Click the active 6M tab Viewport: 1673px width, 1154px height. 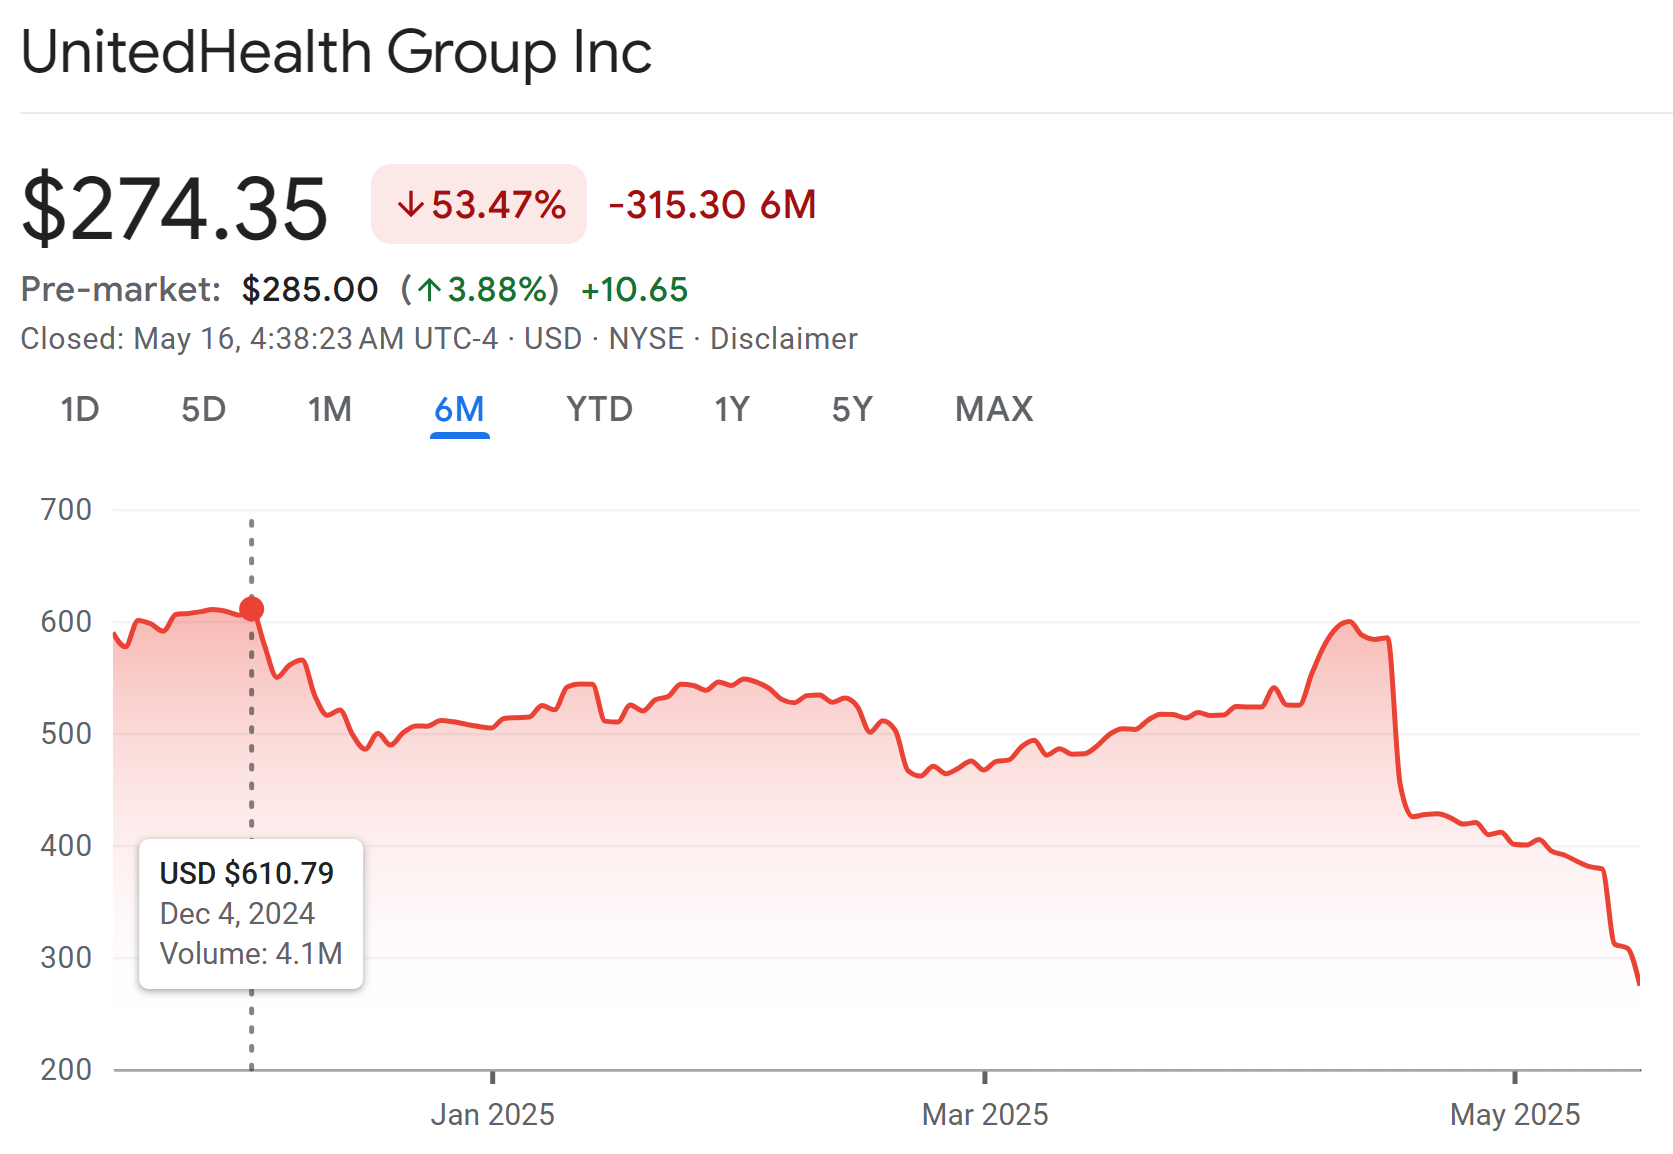pyautogui.click(x=459, y=409)
